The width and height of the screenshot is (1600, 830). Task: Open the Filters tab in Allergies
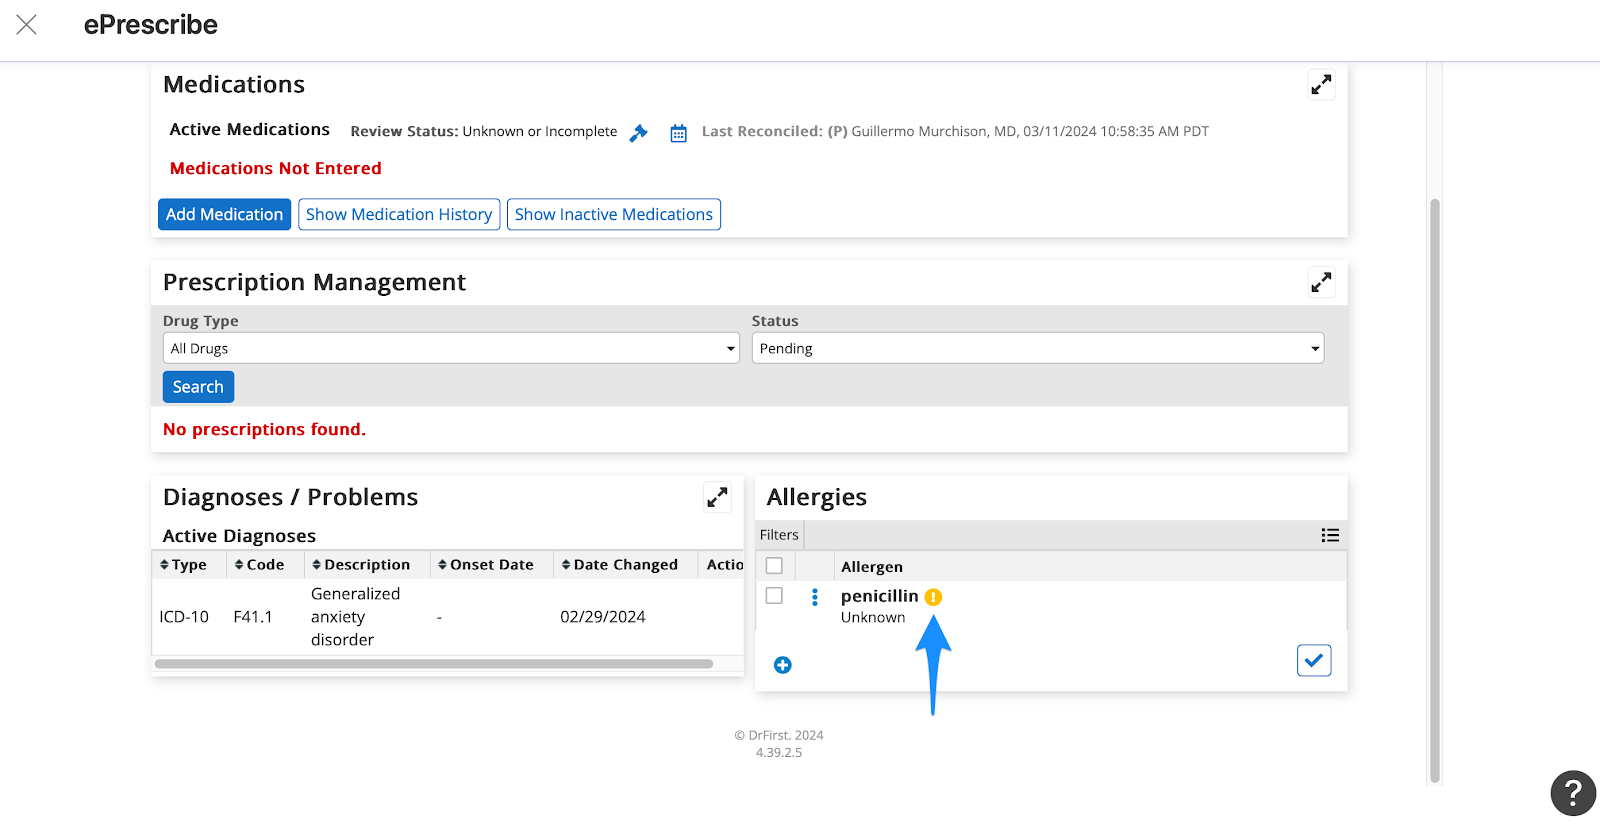tap(779, 535)
